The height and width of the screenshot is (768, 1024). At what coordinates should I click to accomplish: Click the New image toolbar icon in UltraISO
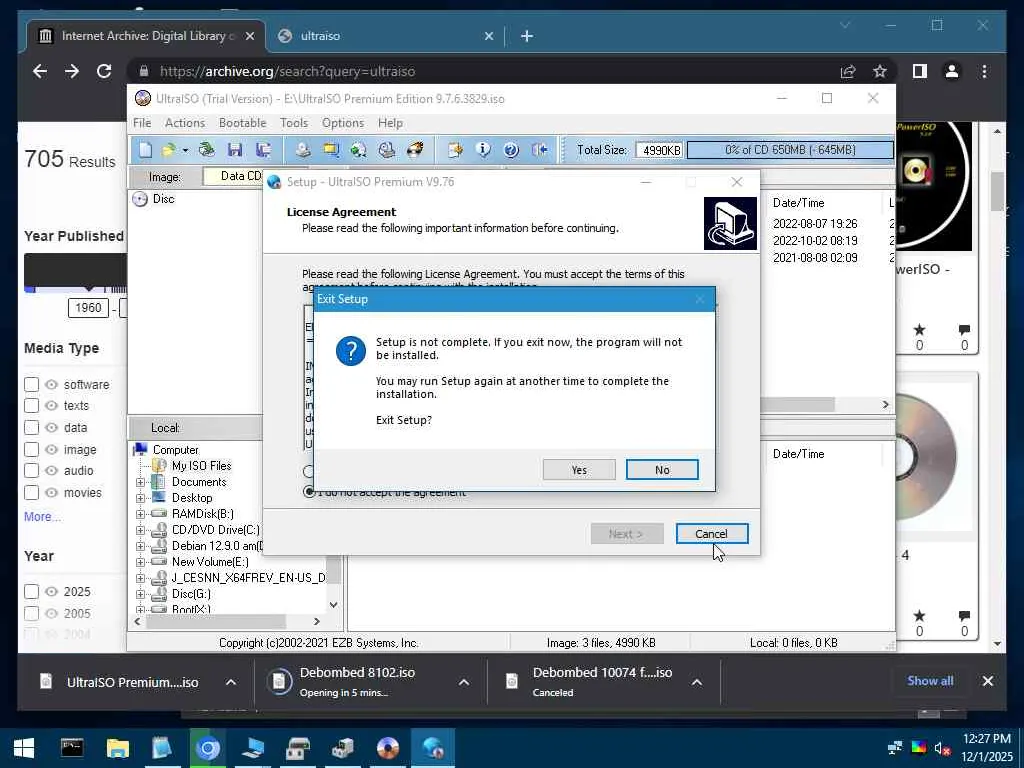point(145,150)
